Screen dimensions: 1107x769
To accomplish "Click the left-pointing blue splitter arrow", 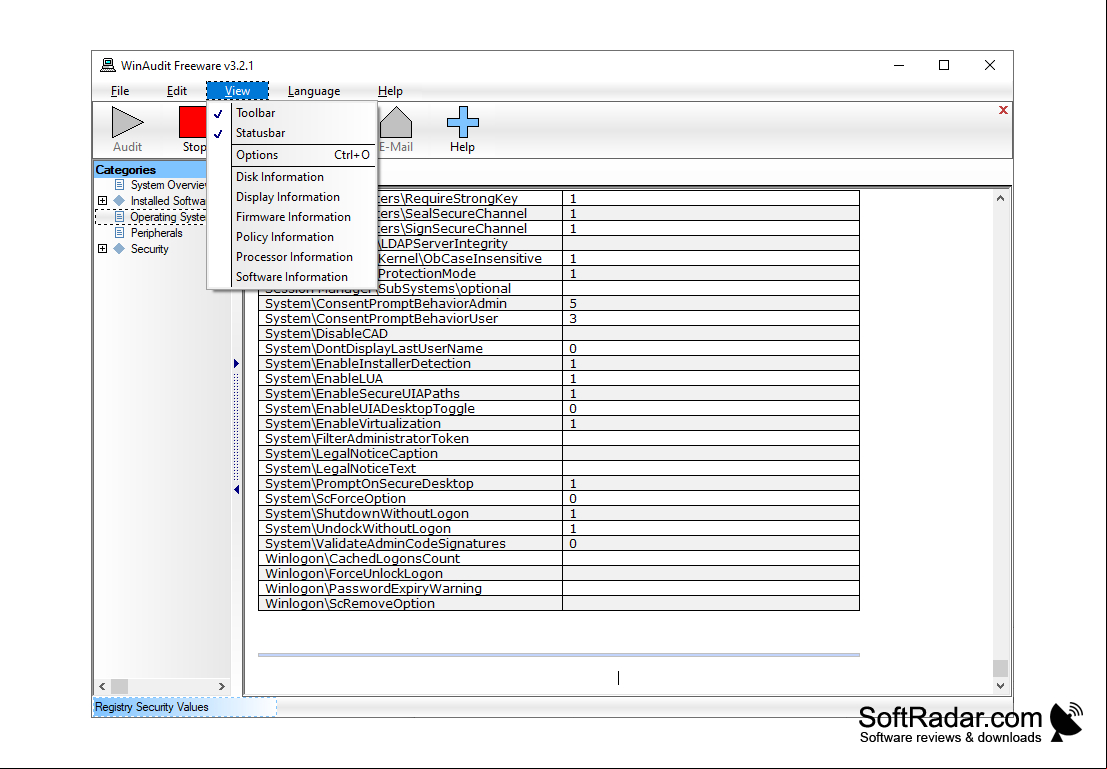I will [x=237, y=489].
